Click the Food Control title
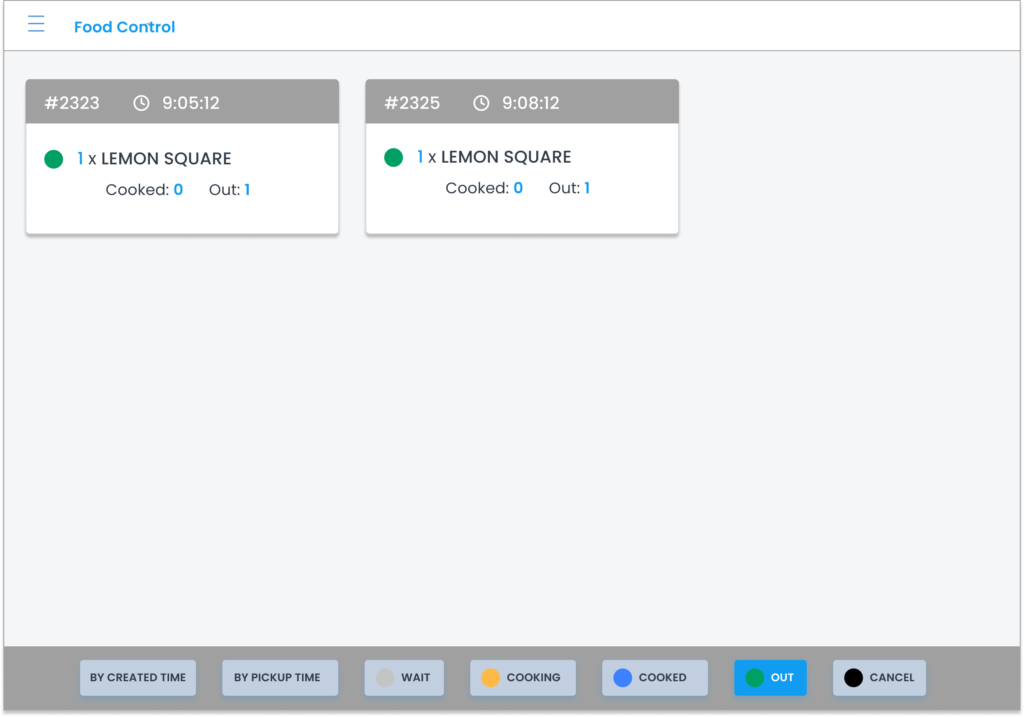 [x=124, y=27]
